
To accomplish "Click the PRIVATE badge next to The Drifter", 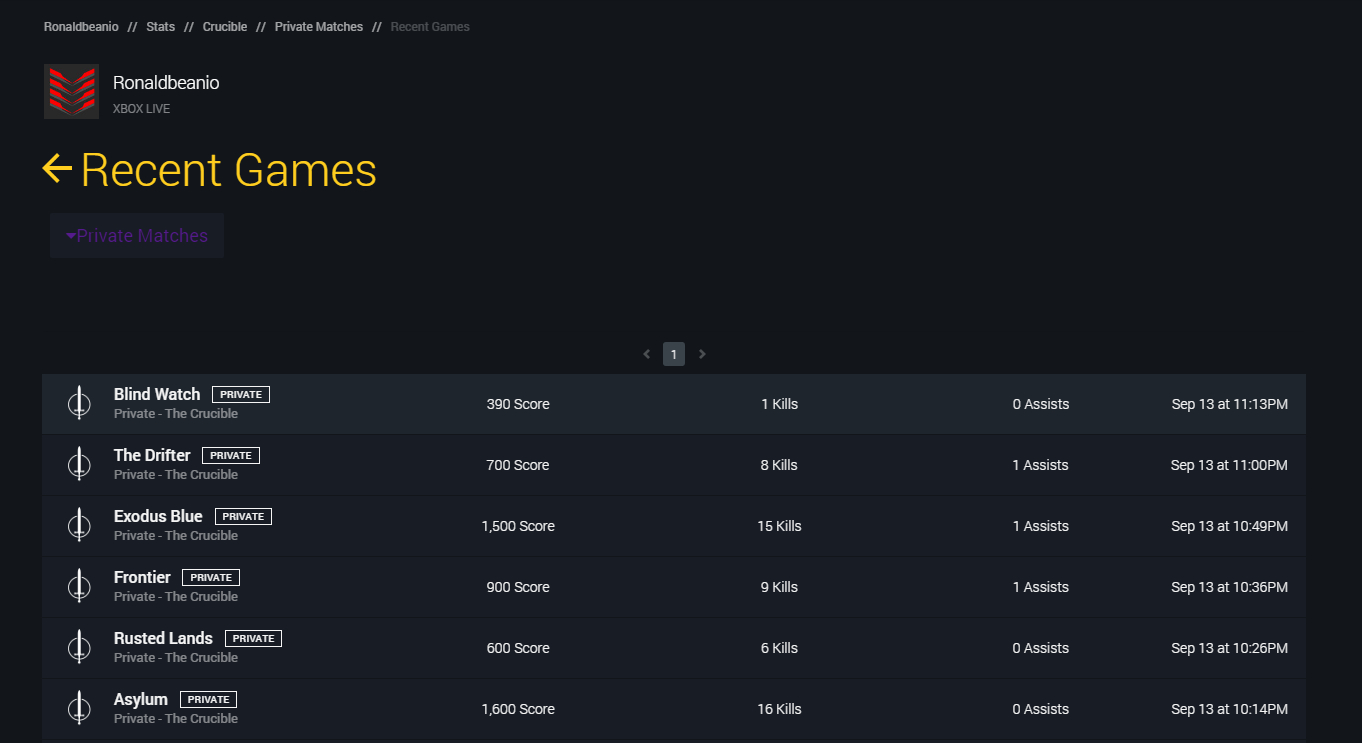I will (x=231, y=456).
